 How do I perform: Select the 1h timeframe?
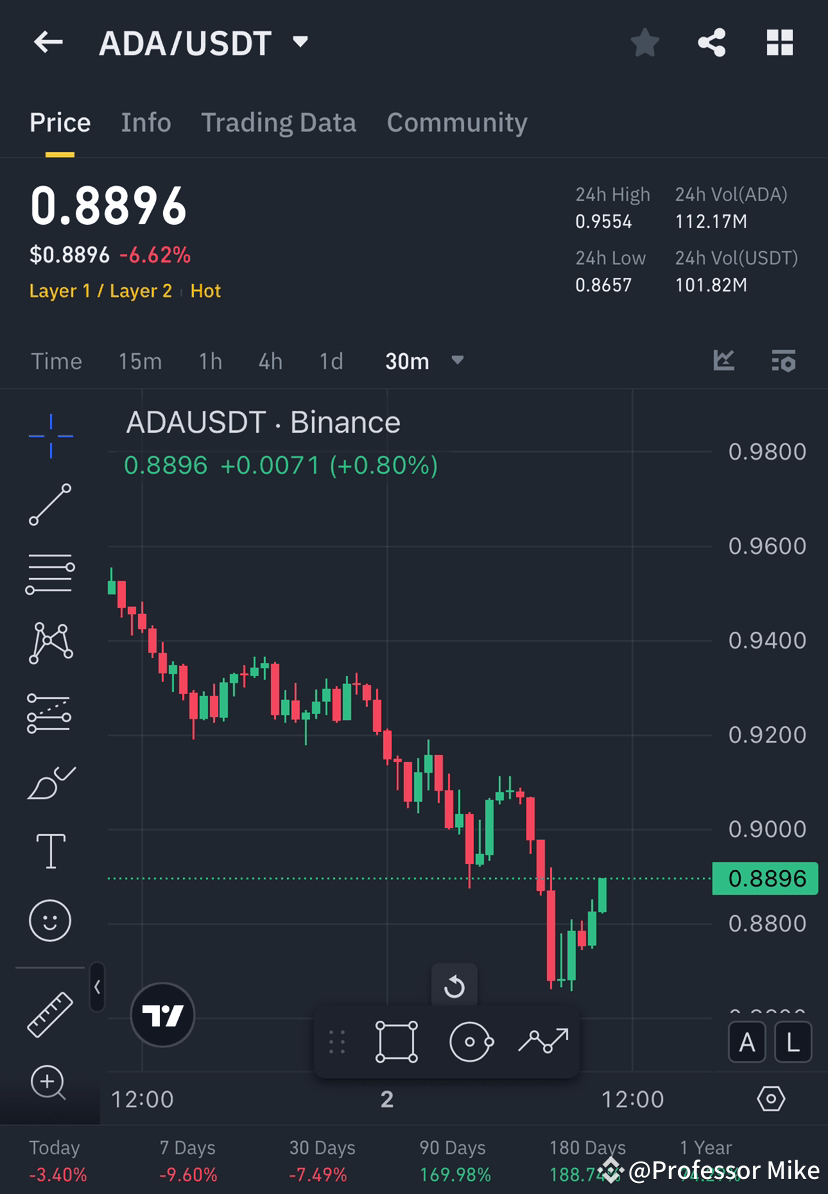[x=210, y=361]
